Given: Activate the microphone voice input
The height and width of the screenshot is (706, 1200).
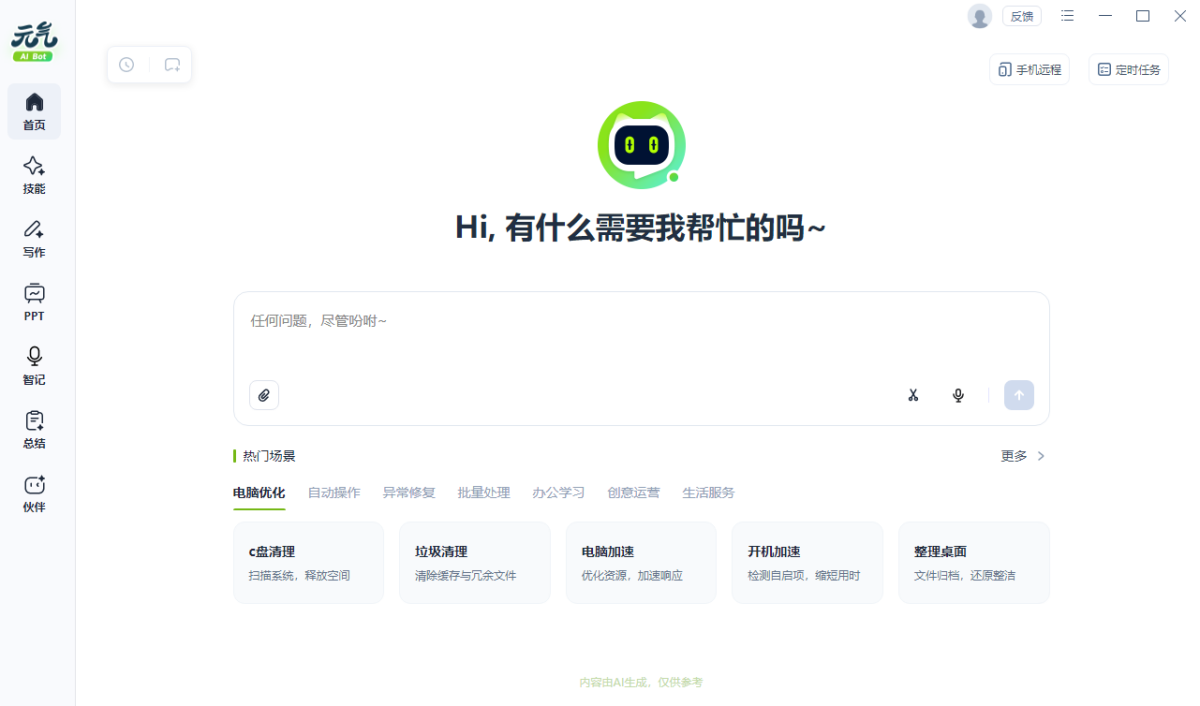Looking at the screenshot, I should (958, 395).
